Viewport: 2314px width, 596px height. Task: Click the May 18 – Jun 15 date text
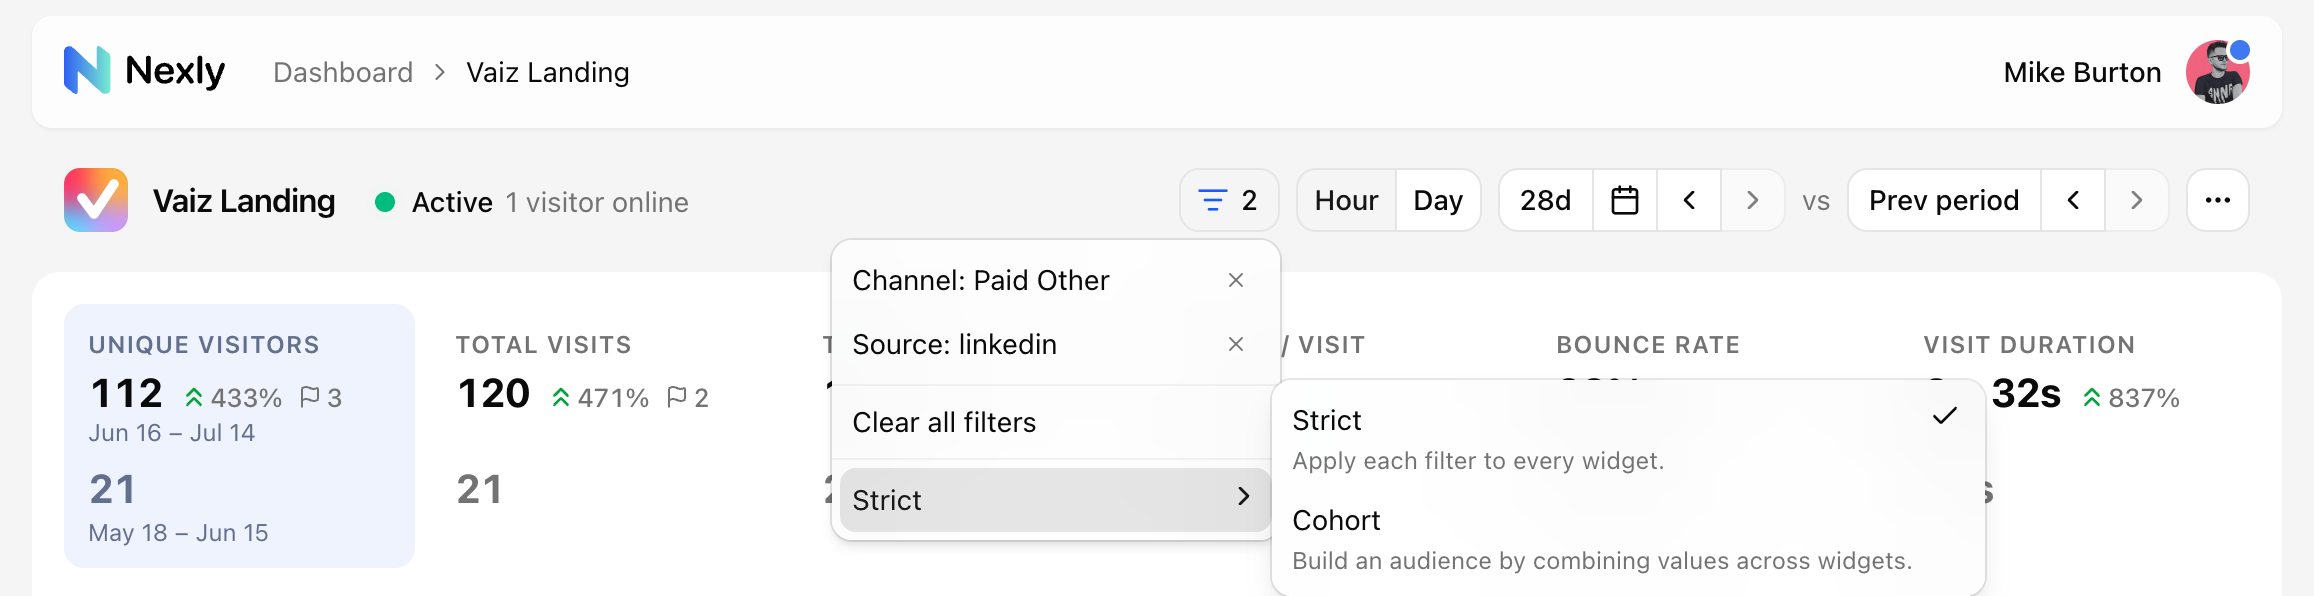(178, 533)
